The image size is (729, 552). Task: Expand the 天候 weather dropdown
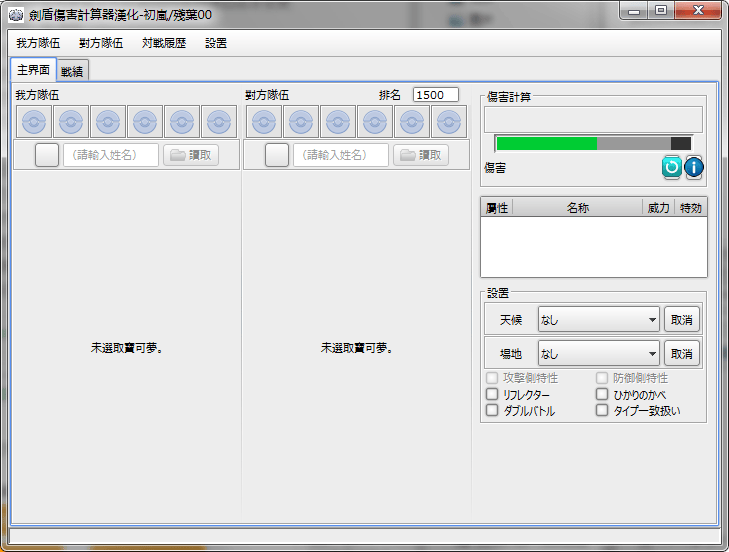(598, 320)
